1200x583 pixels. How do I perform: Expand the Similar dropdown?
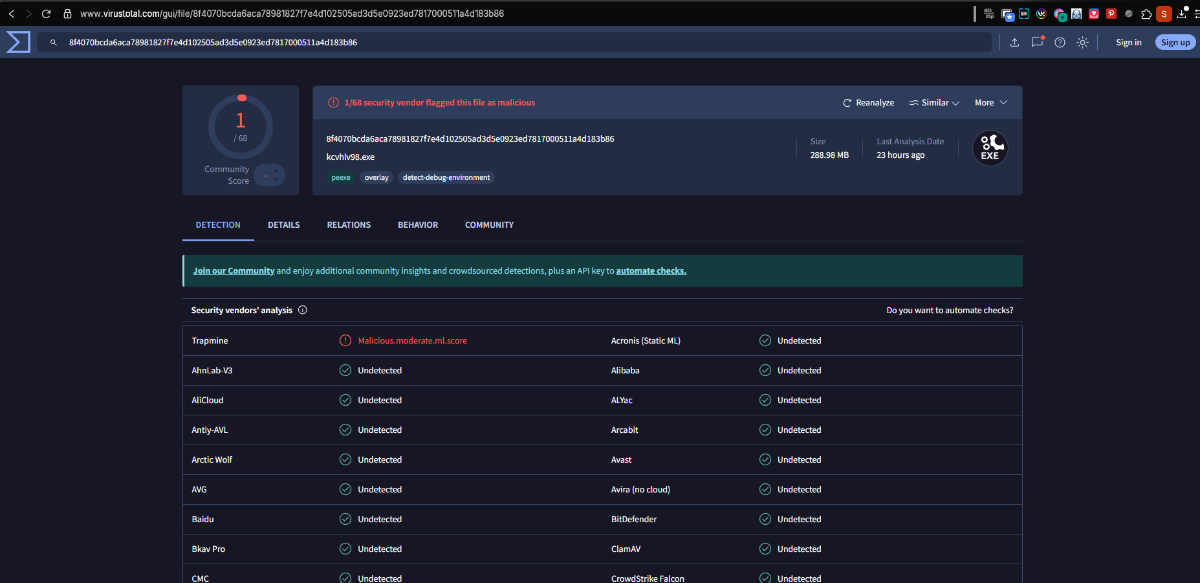click(934, 102)
